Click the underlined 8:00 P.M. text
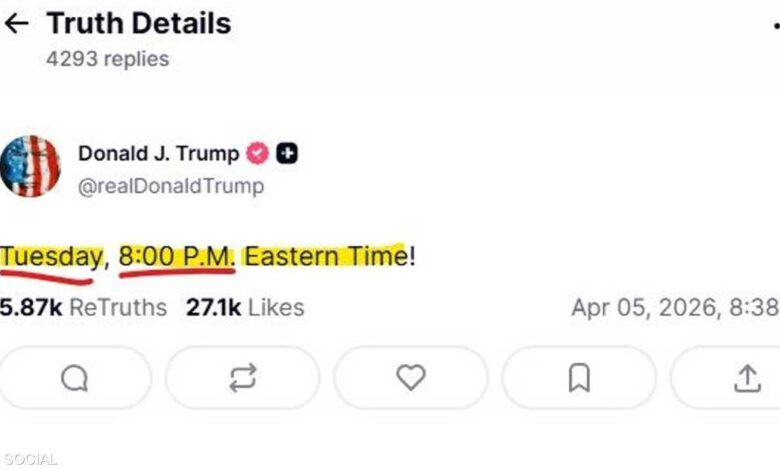The height and width of the screenshot is (470, 780). pyautogui.click(x=176, y=257)
